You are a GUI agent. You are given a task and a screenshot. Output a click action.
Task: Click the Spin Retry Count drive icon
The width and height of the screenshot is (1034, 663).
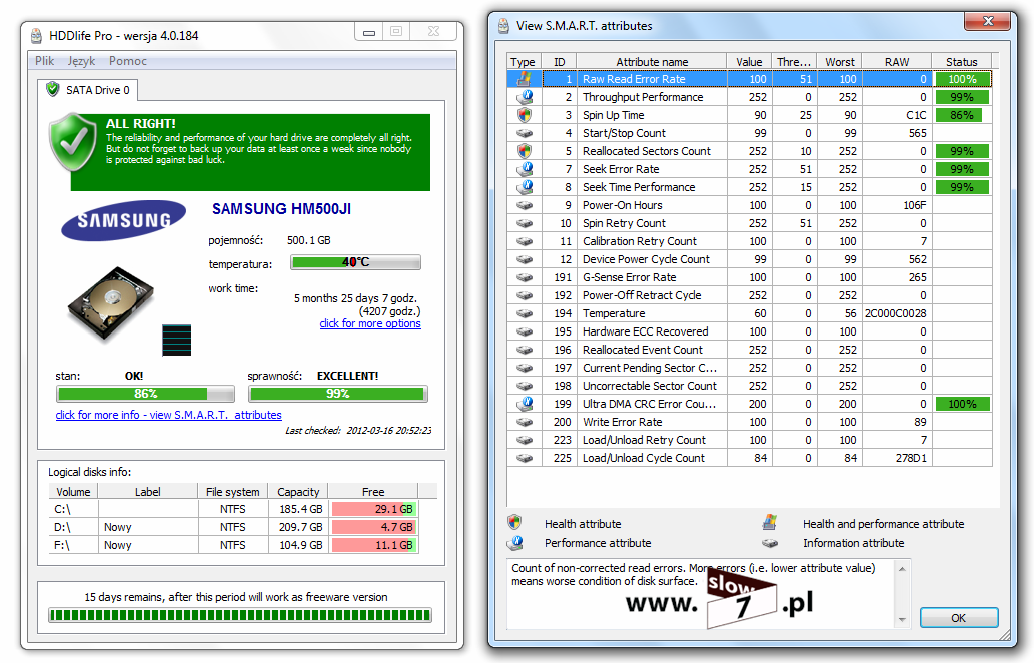pyautogui.click(x=525, y=223)
